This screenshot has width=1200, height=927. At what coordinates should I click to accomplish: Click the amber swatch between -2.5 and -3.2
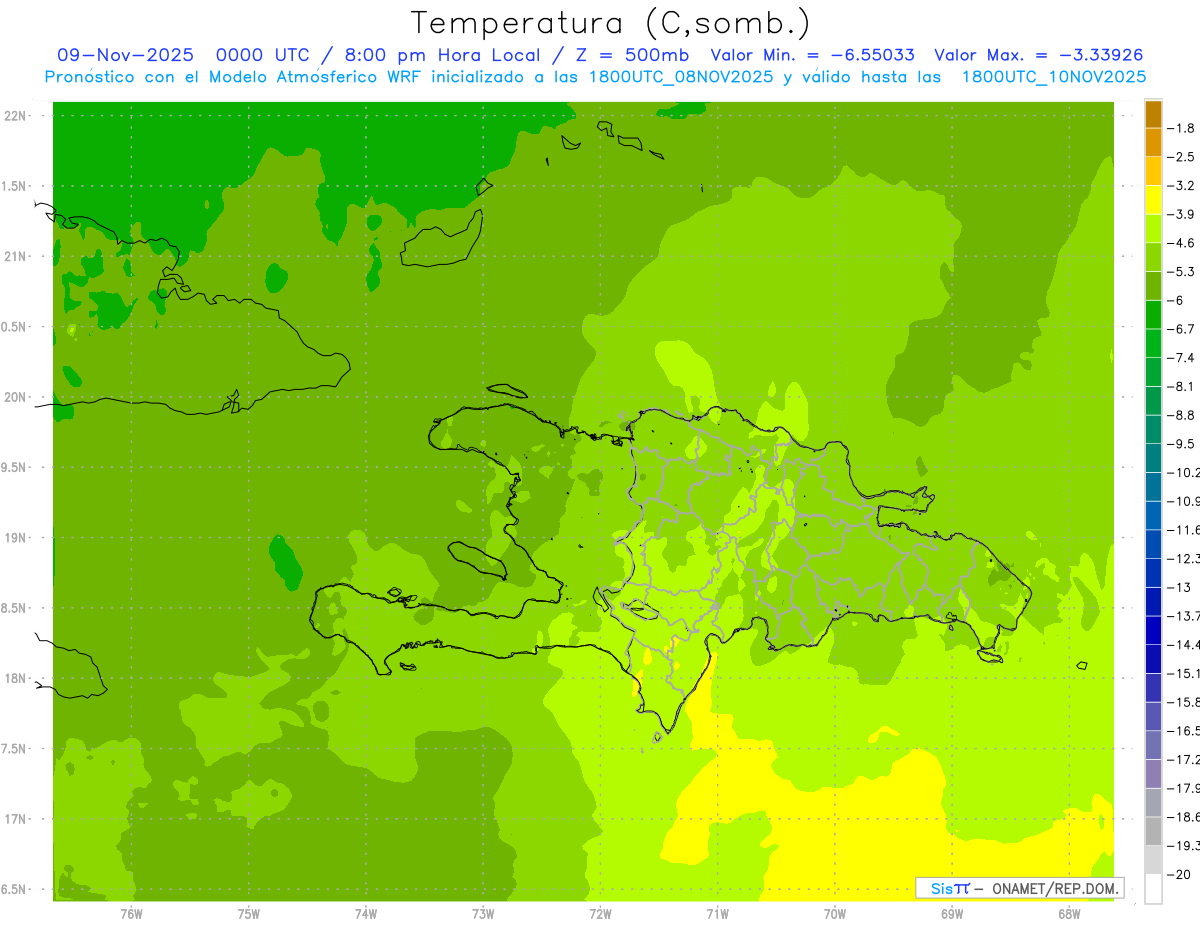[1153, 171]
